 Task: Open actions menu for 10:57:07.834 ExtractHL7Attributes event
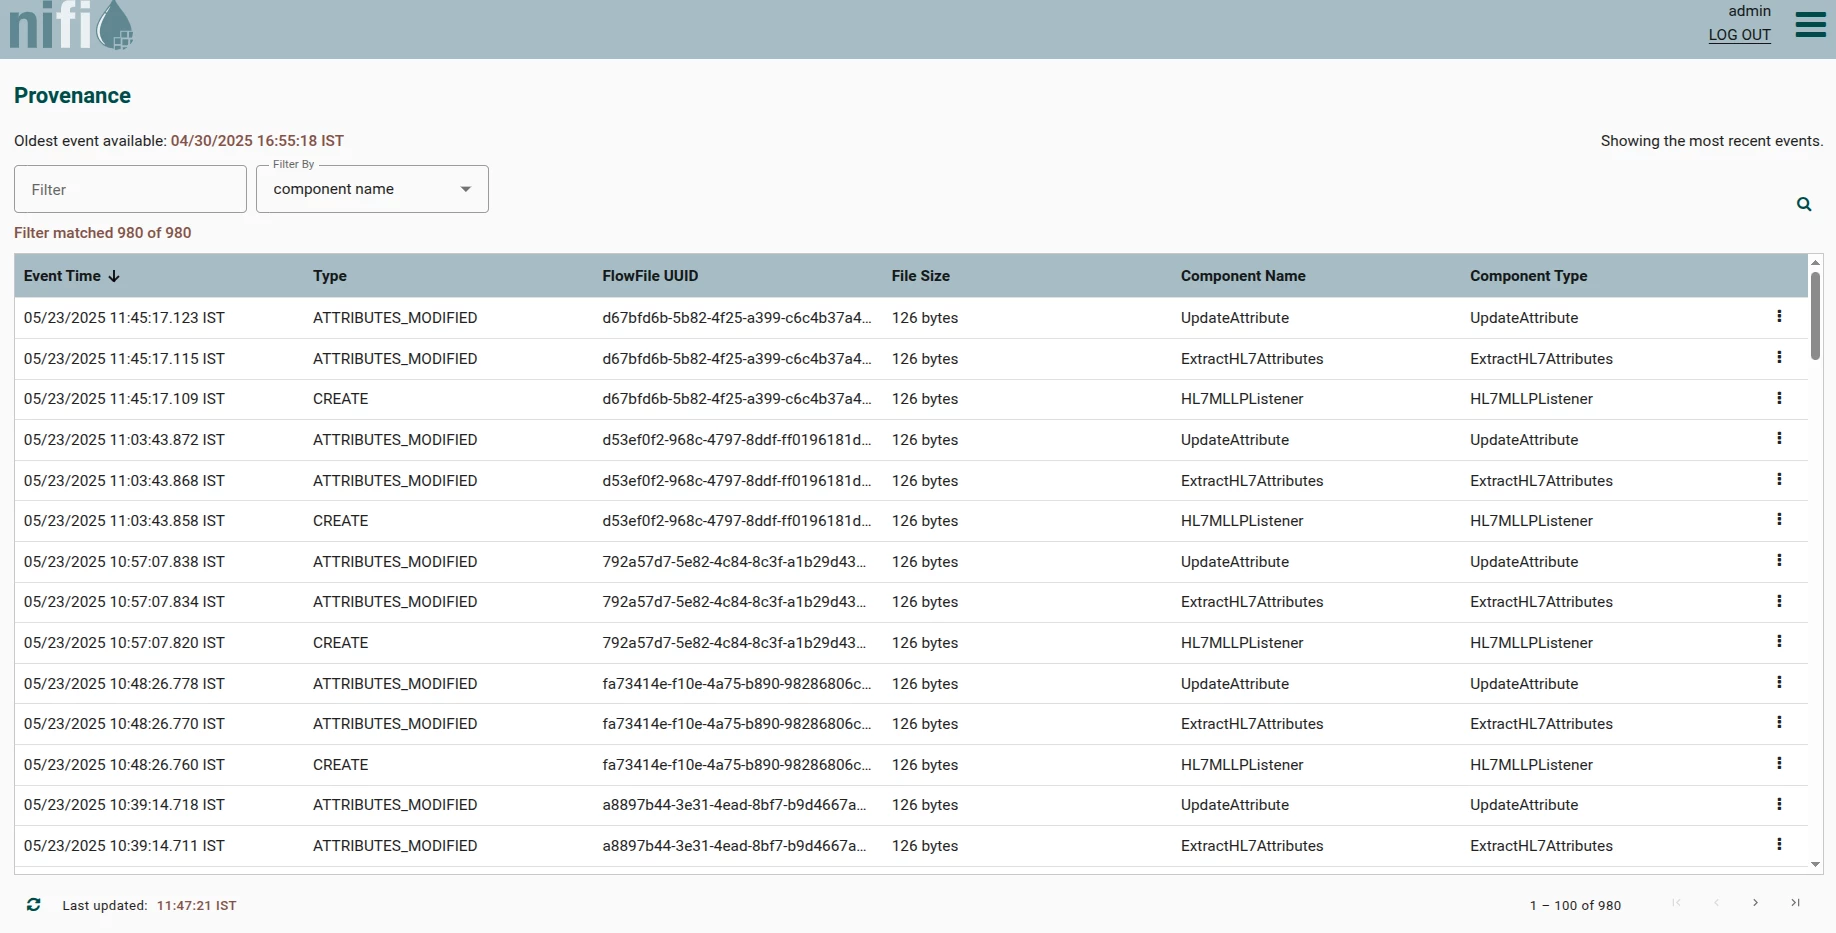click(x=1779, y=601)
